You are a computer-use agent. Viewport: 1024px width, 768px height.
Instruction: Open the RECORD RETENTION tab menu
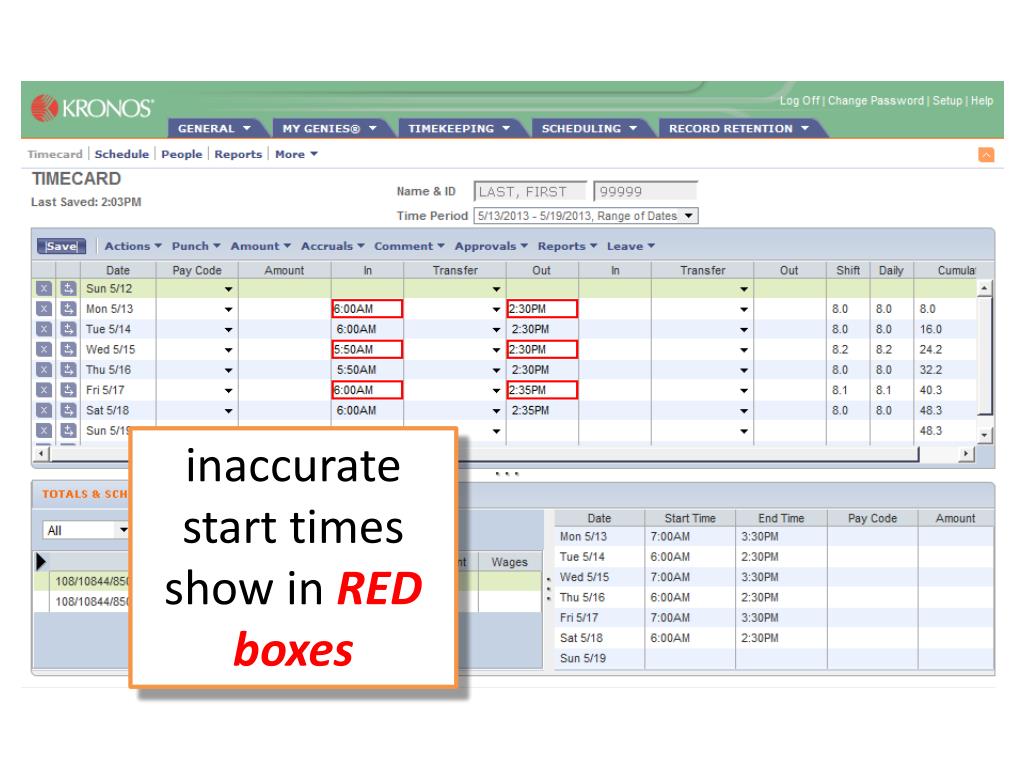[x=738, y=129]
